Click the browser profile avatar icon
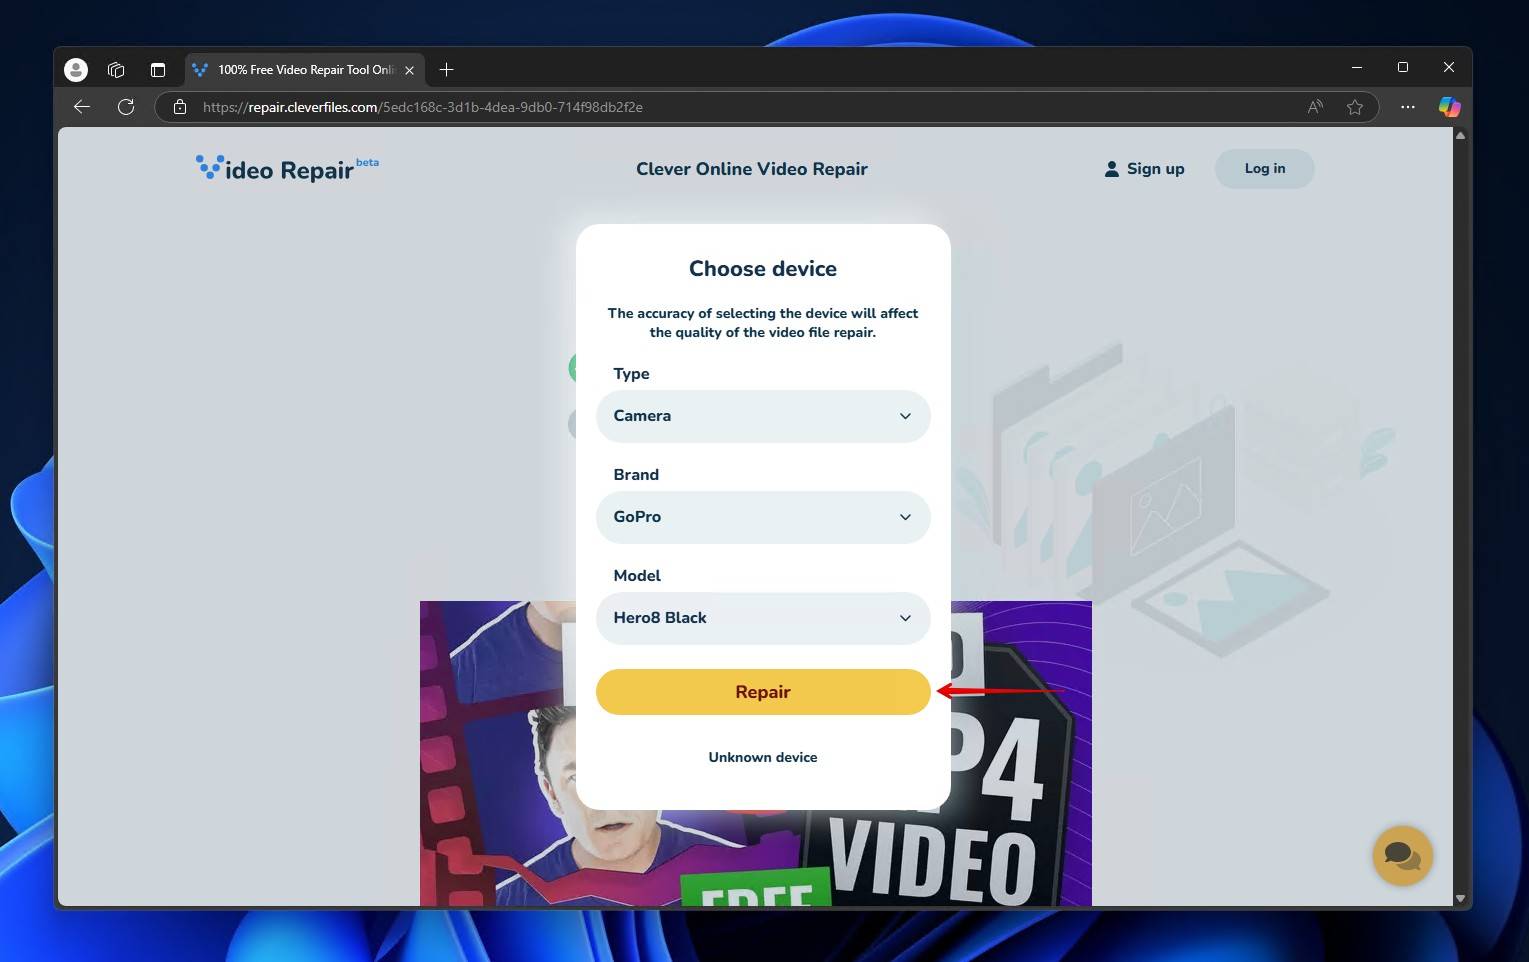Viewport: 1529px width, 962px height. [x=76, y=69]
